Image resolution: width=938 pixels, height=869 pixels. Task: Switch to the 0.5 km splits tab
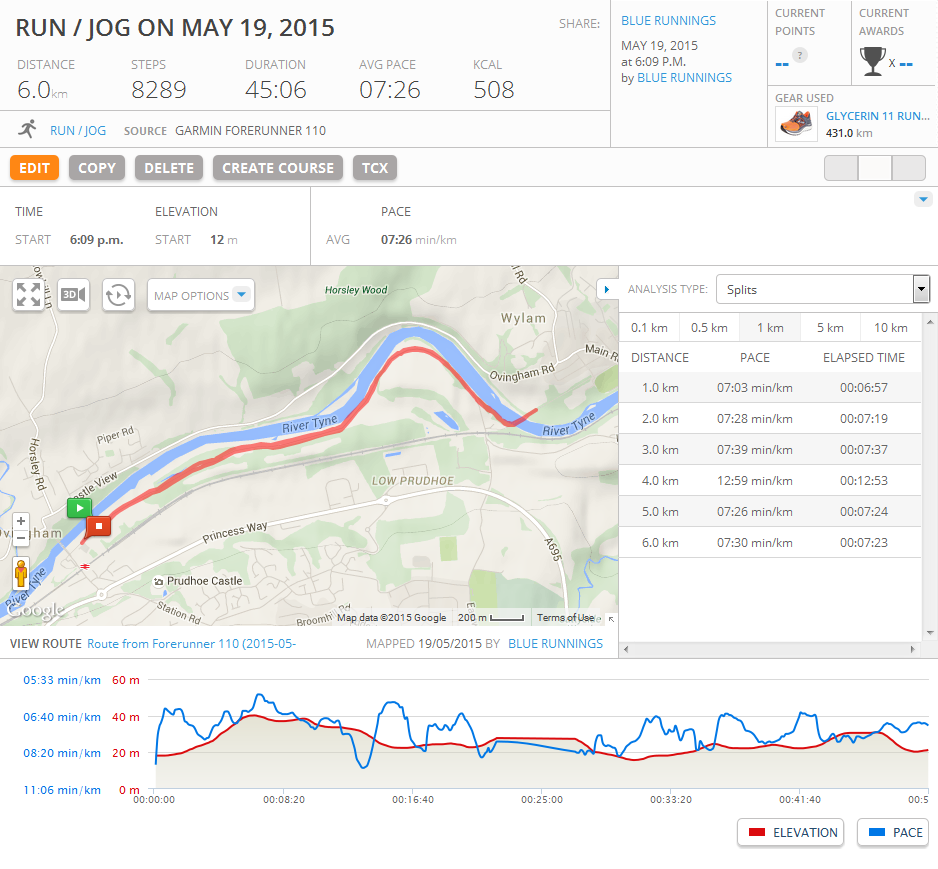(x=708, y=328)
